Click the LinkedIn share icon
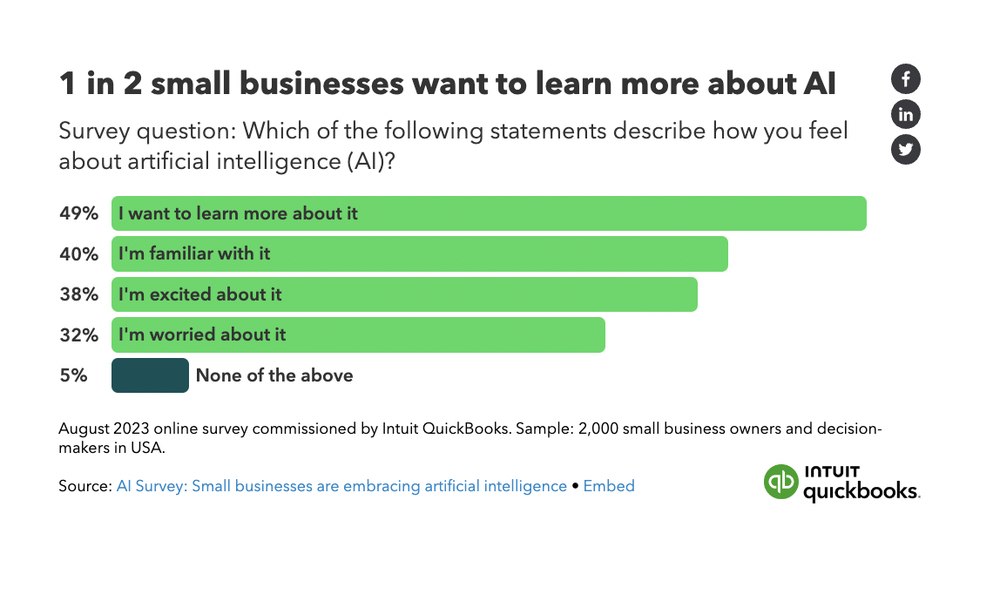This screenshot has width=1000, height=601. click(x=905, y=114)
